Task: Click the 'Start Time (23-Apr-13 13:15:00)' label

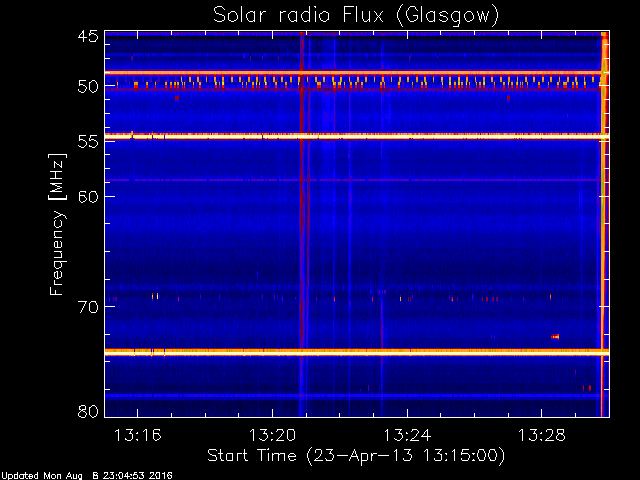Action: [x=356, y=456]
